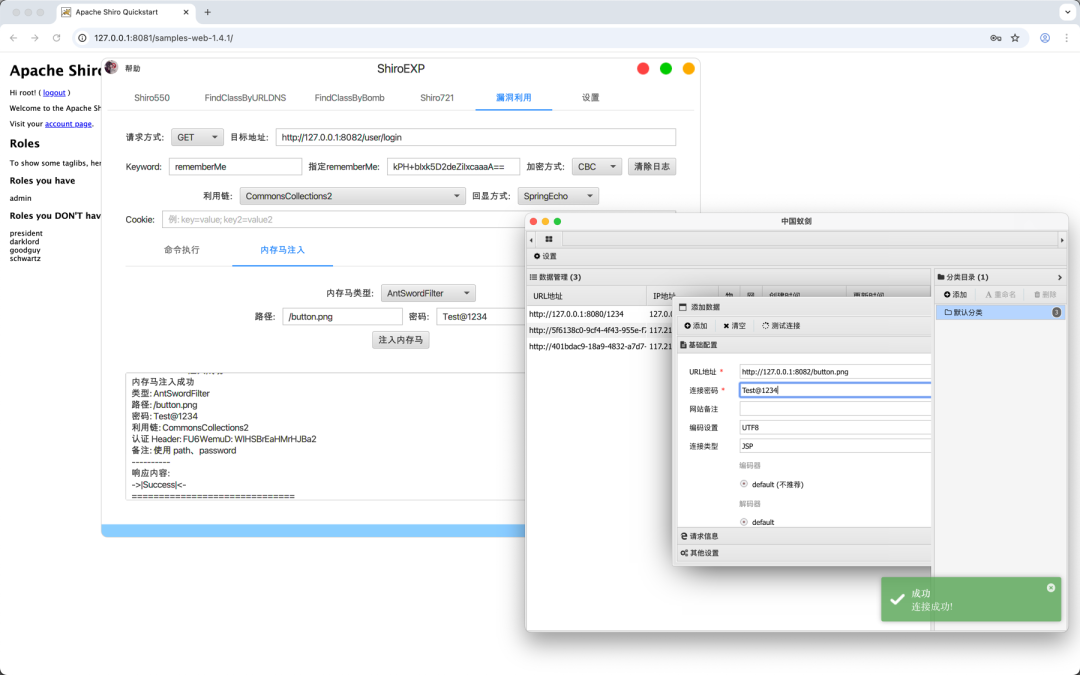Click the 清除日志 button

point(652,167)
